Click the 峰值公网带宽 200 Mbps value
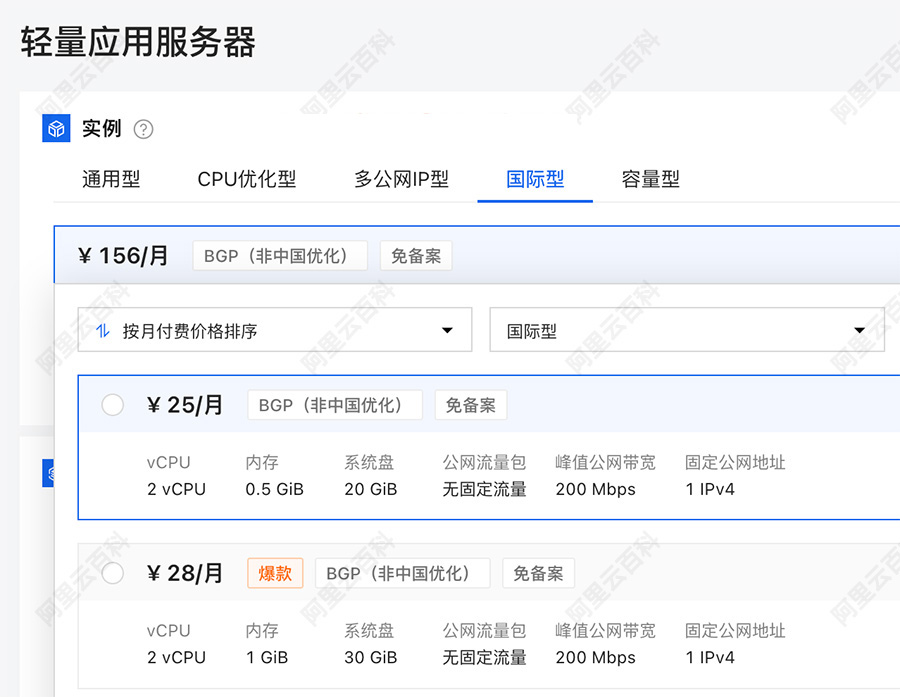The width and height of the screenshot is (900, 697). [x=595, y=489]
